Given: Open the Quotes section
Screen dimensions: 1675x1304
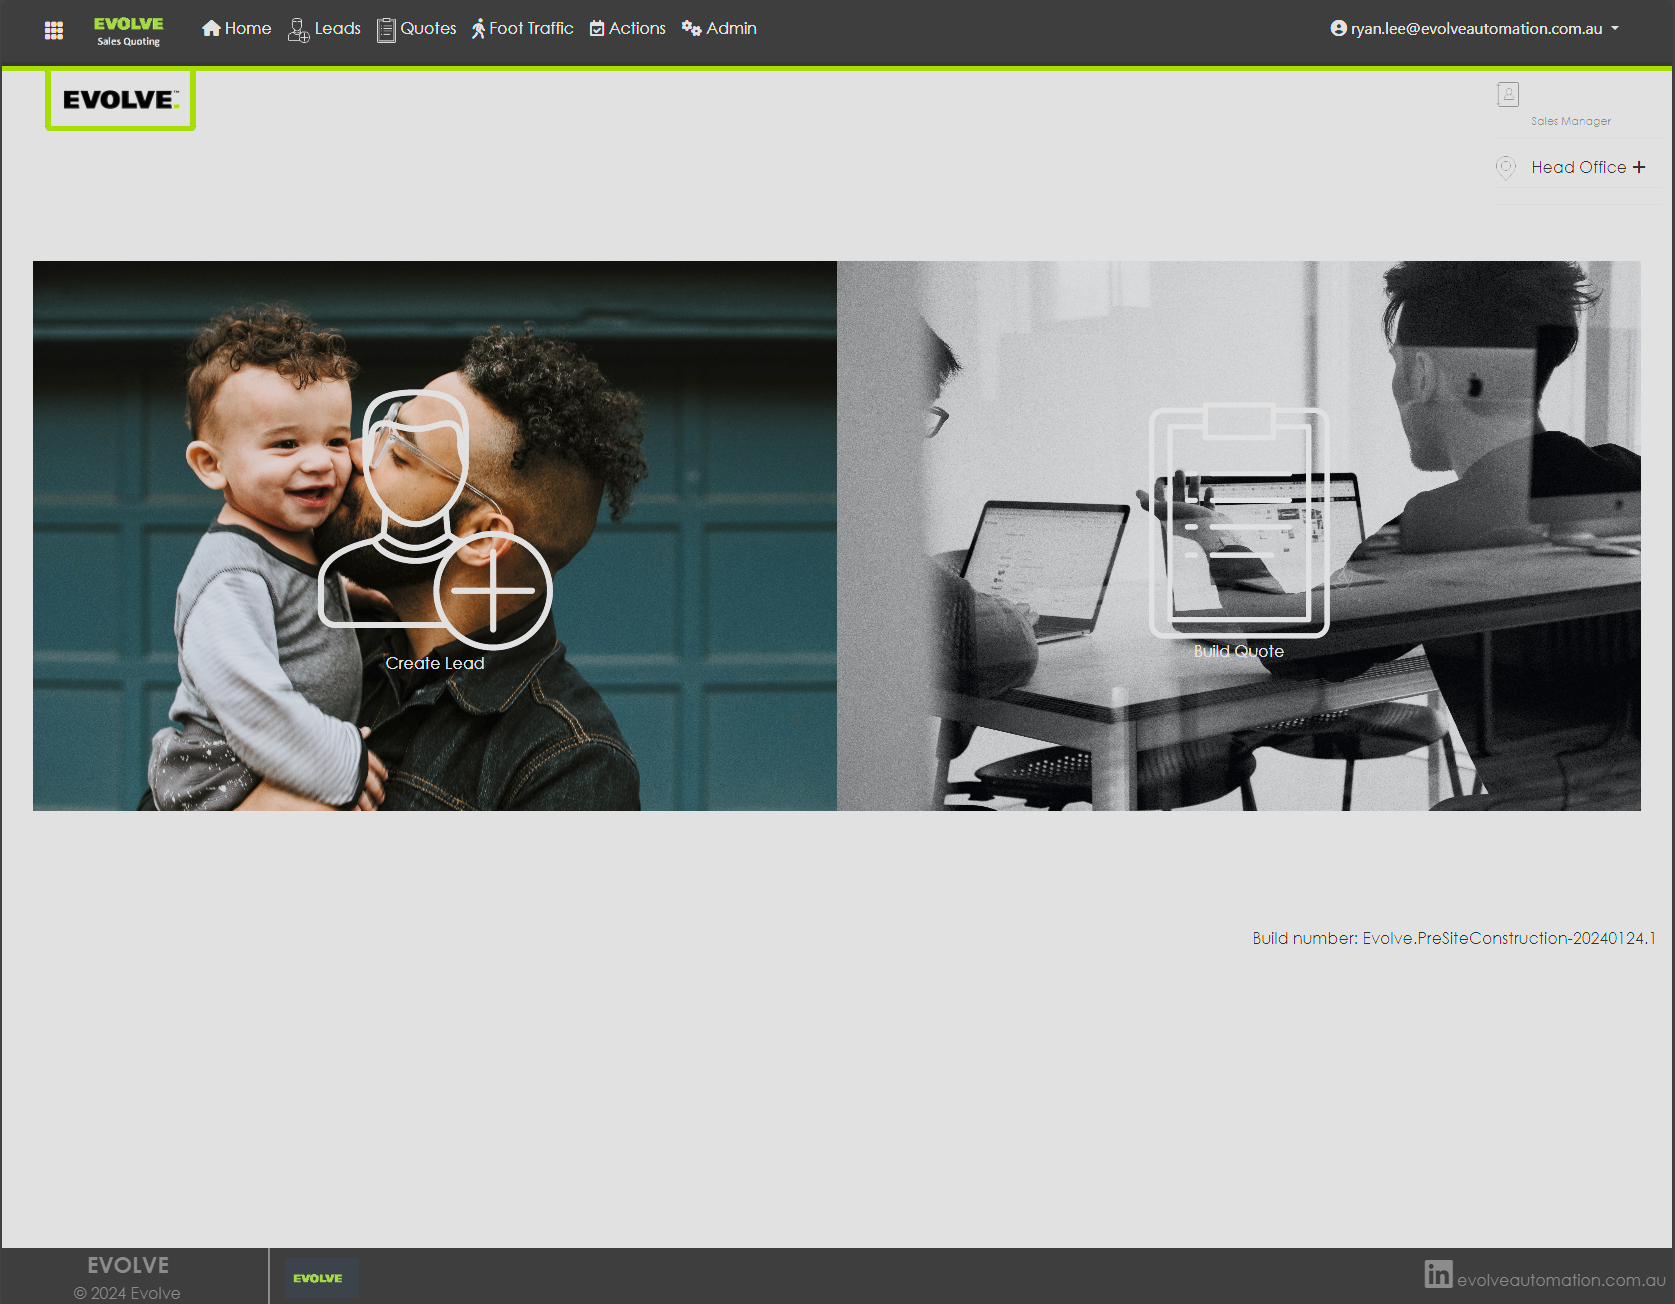Looking at the screenshot, I should click(x=417, y=29).
